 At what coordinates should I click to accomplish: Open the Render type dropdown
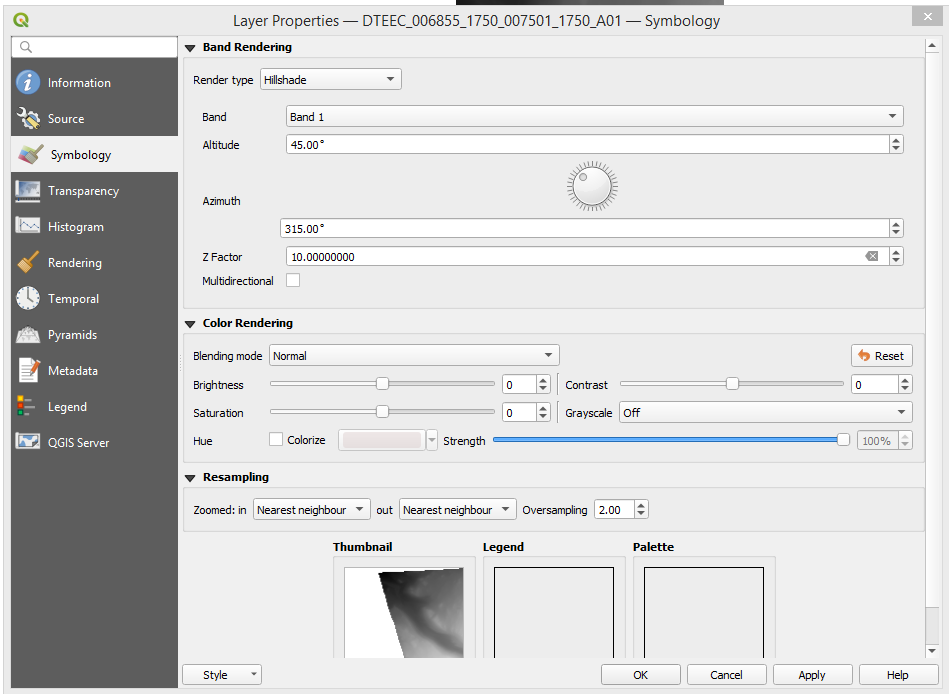tap(330, 79)
